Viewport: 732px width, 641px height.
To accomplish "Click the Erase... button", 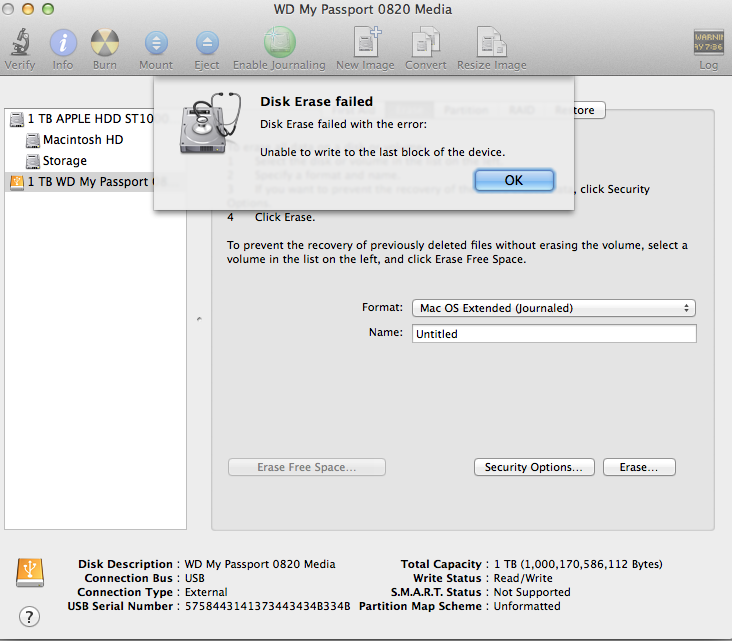I will [x=639, y=467].
